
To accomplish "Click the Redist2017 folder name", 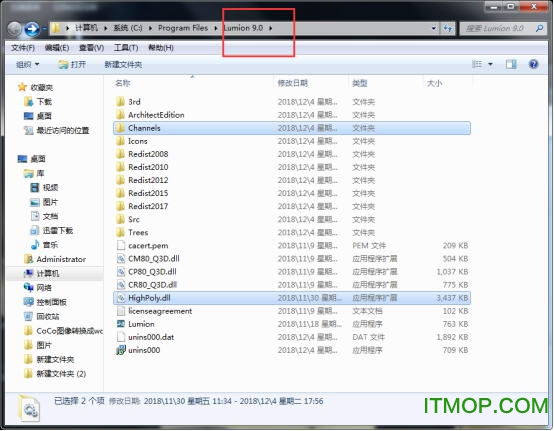I will [x=148, y=206].
